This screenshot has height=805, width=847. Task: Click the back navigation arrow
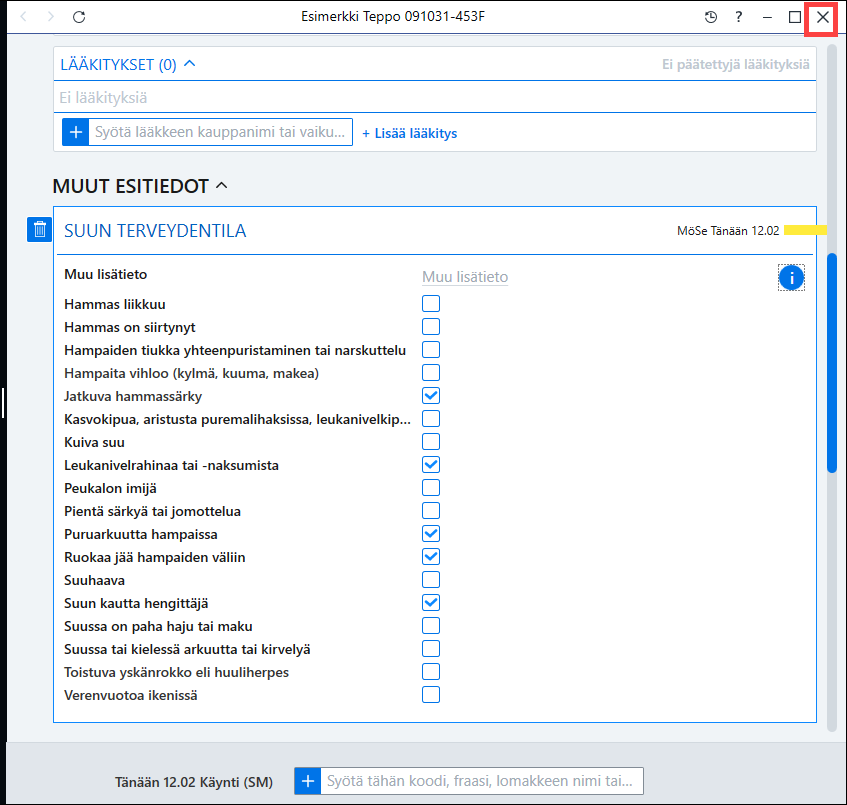tap(23, 17)
